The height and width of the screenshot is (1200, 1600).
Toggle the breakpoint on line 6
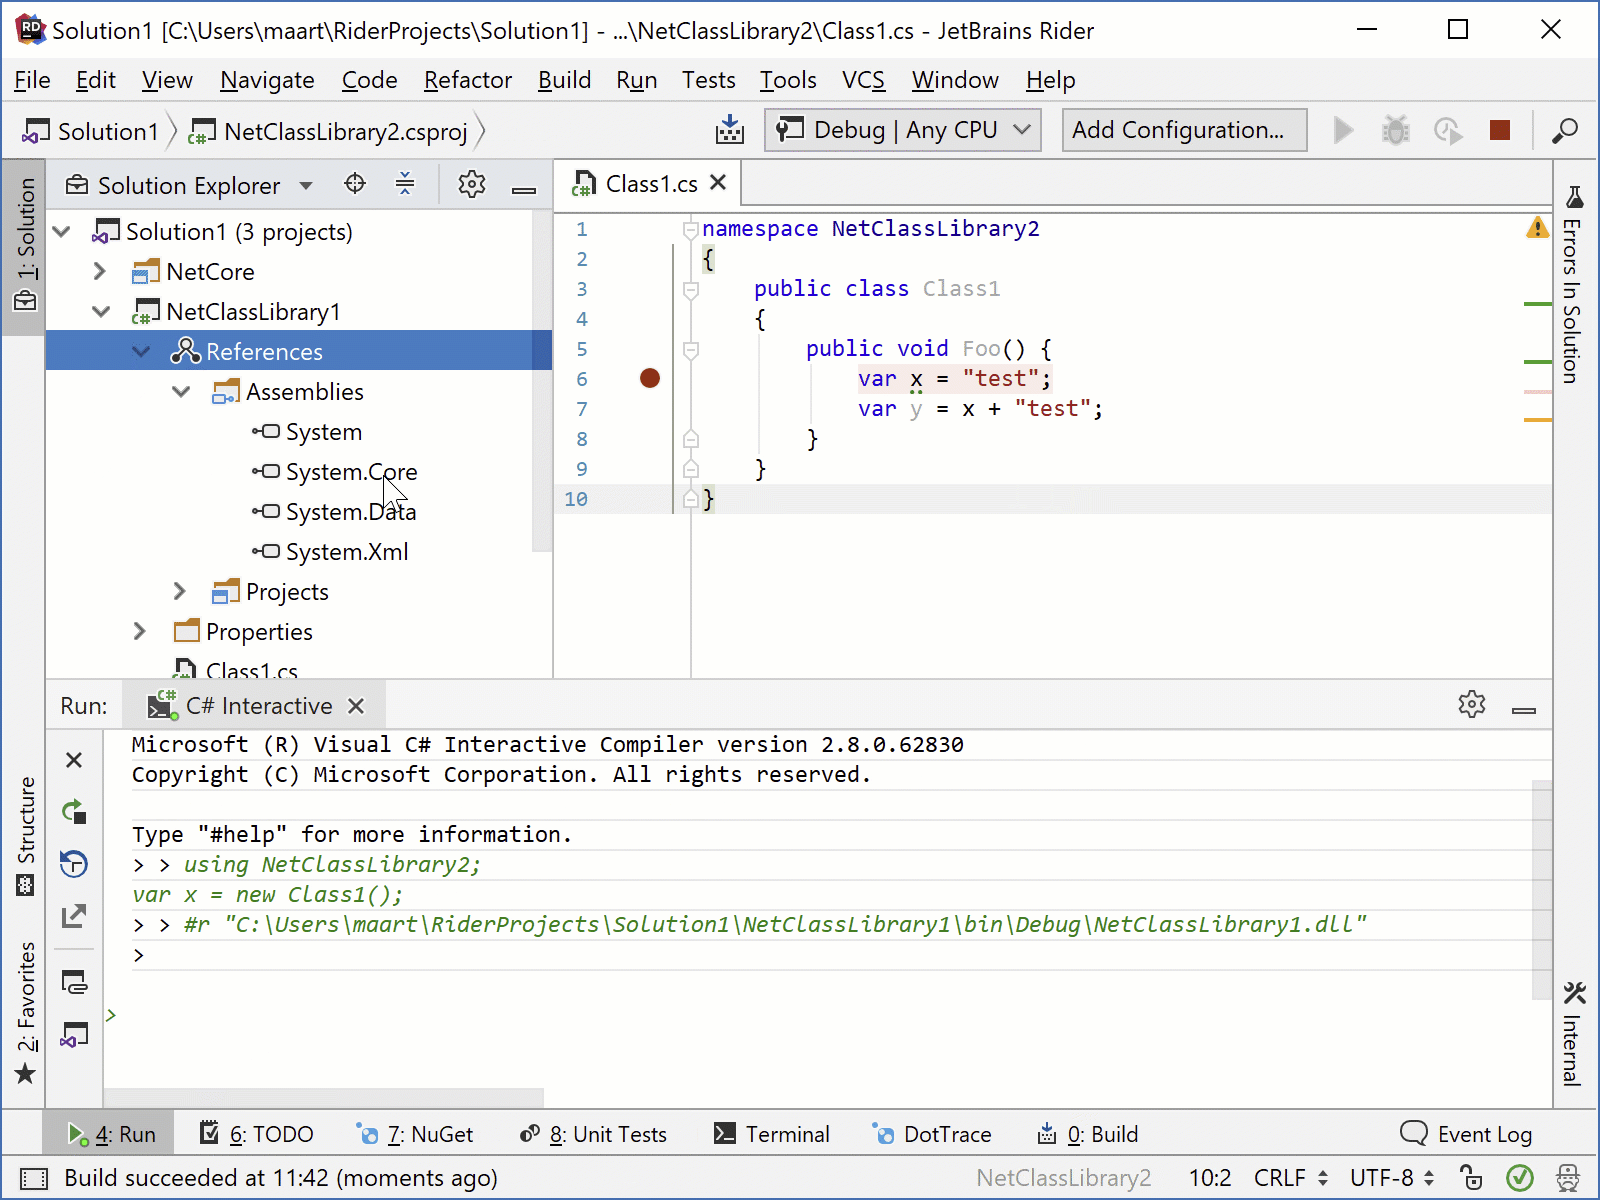(x=650, y=378)
